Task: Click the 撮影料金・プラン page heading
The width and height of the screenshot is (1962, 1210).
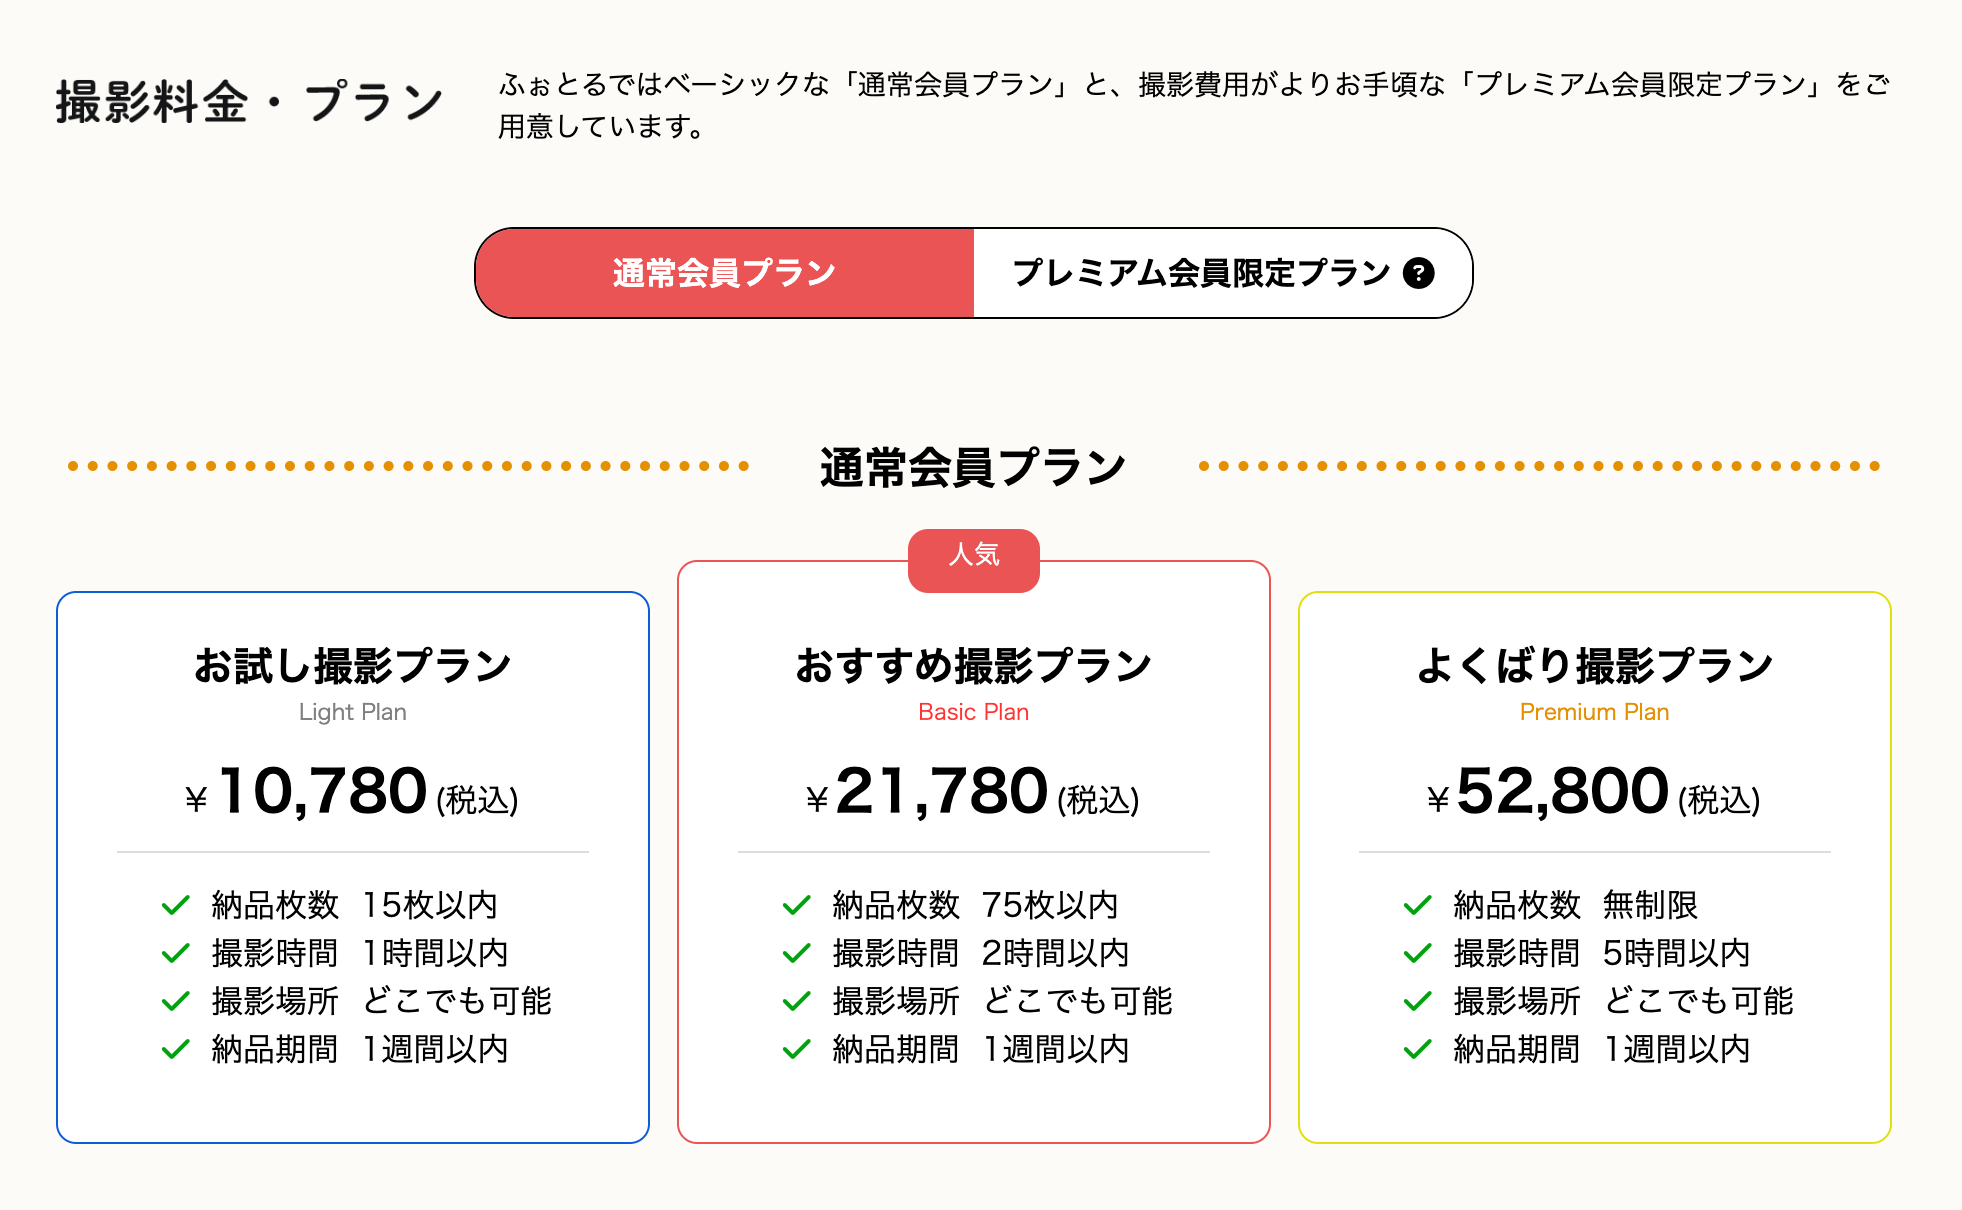Action: pyautogui.click(x=250, y=103)
